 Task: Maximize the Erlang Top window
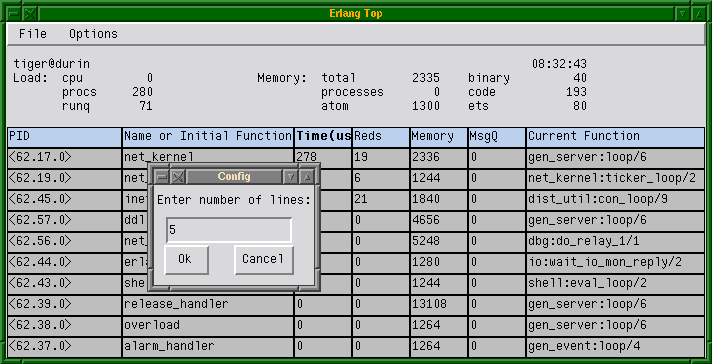click(698, 14)
